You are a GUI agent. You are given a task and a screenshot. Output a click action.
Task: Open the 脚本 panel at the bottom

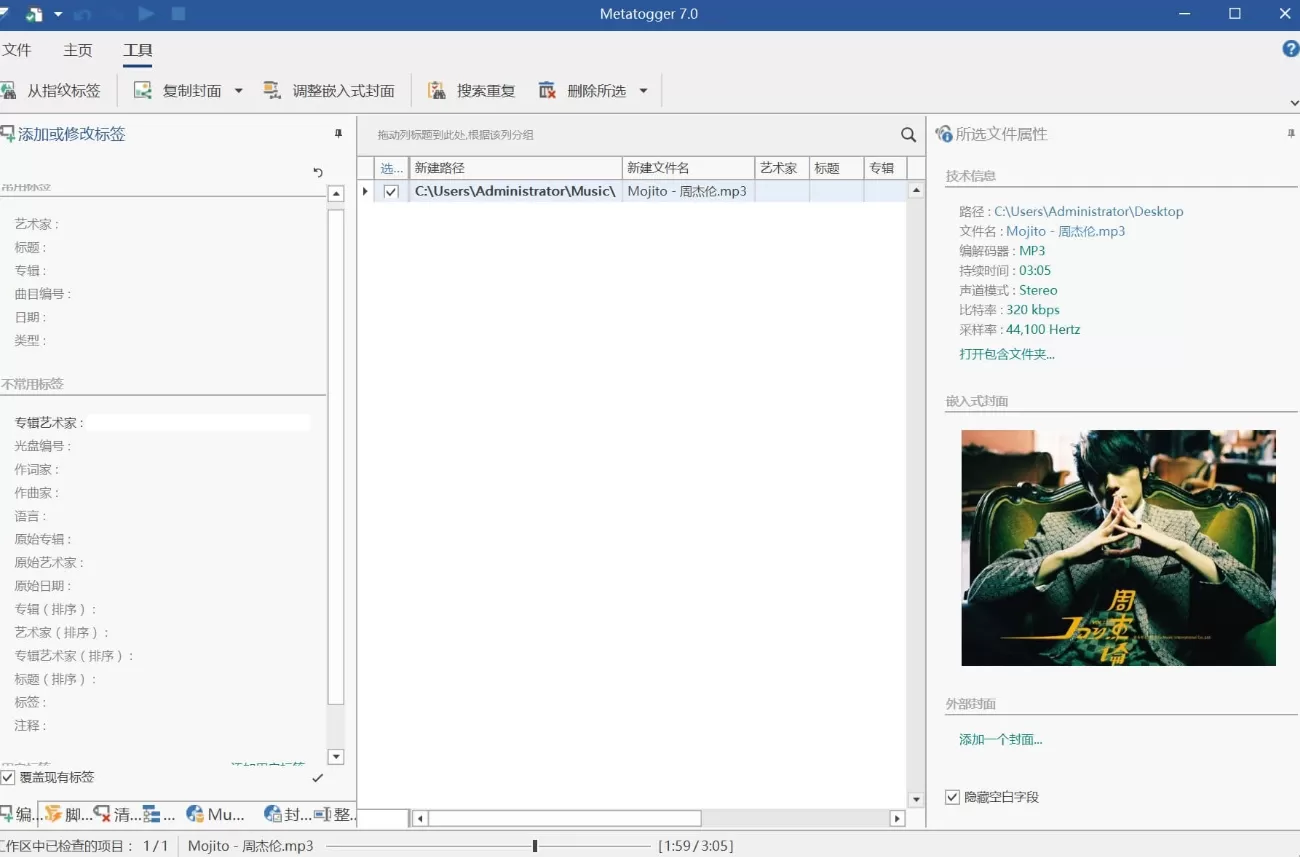point(62,814)
